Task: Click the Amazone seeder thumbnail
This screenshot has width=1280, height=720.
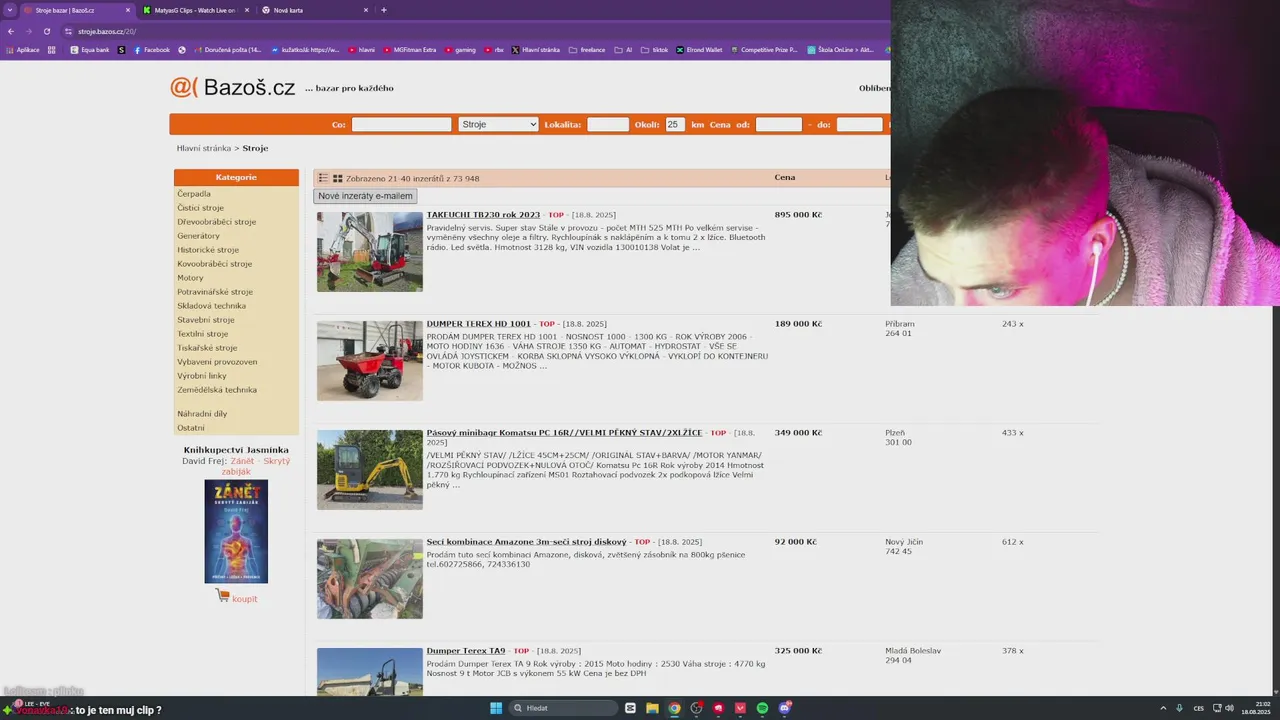Action: pos(370,579)
